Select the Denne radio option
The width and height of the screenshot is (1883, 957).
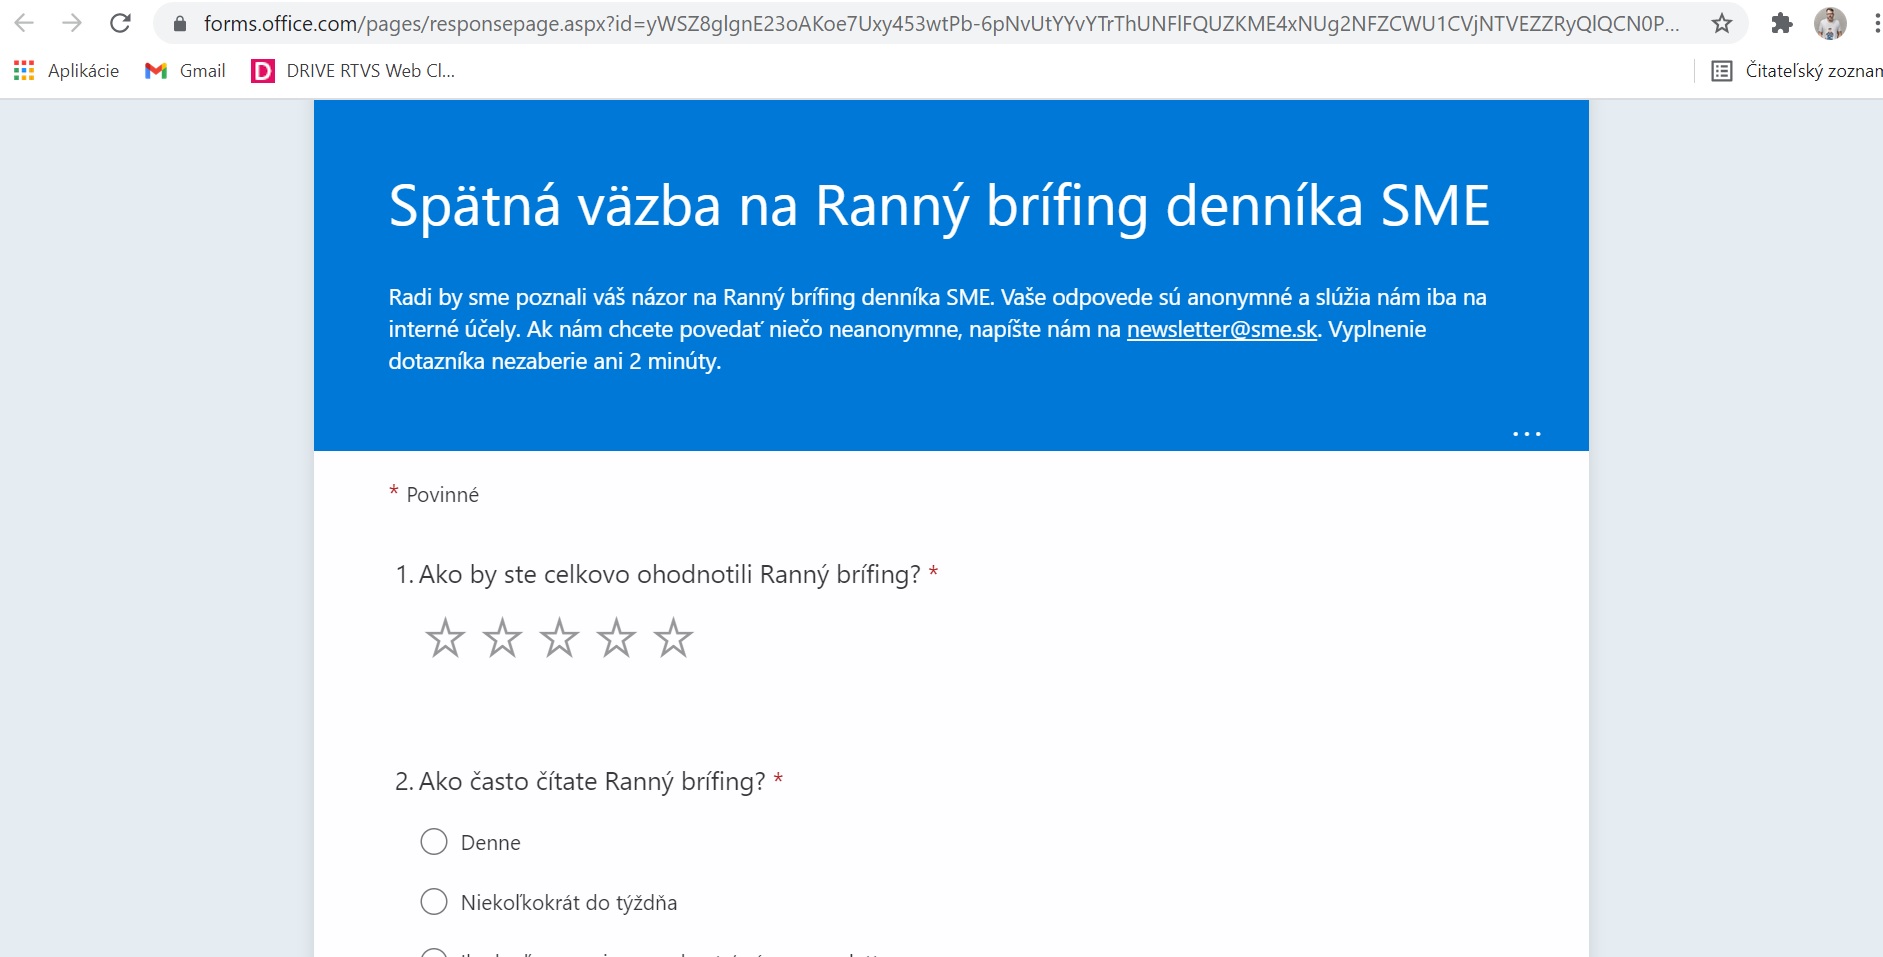click(x=434, y=842)
